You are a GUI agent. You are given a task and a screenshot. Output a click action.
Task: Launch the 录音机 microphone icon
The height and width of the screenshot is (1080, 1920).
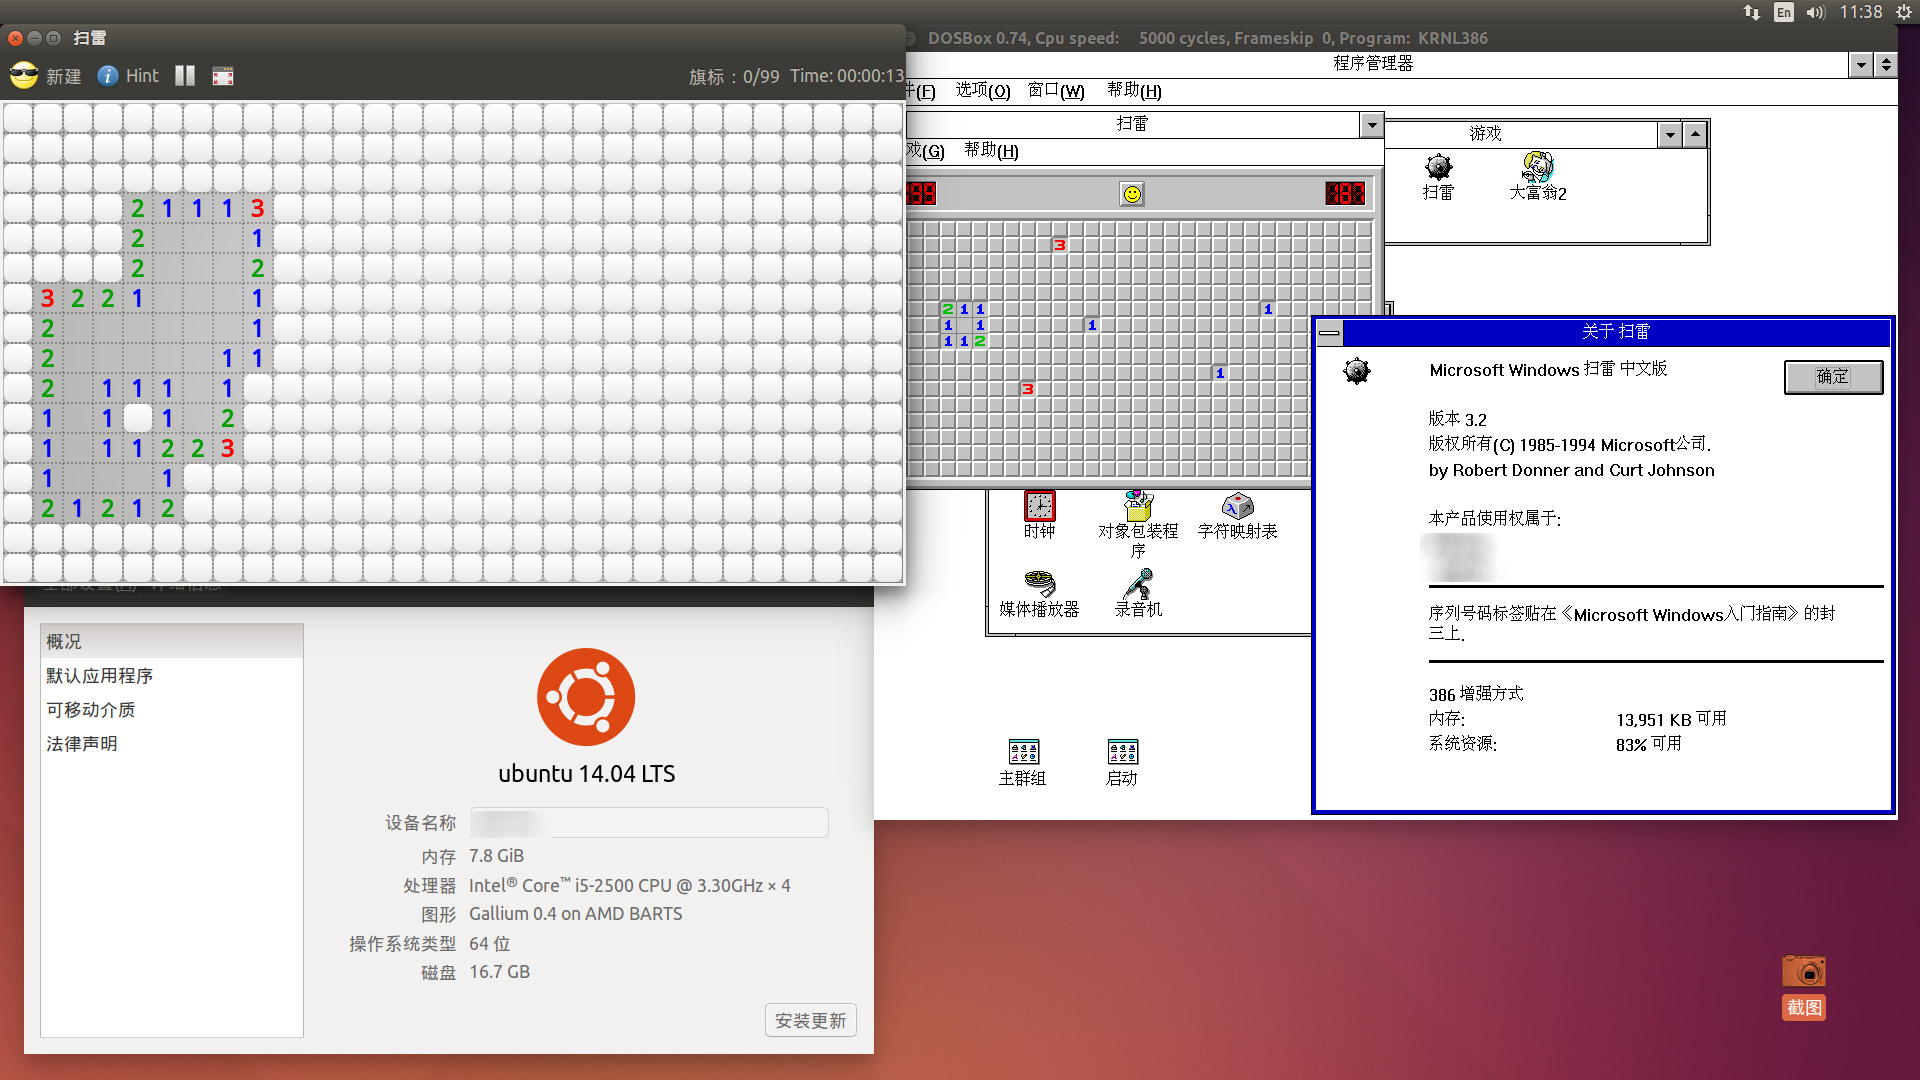(1138, 594)
